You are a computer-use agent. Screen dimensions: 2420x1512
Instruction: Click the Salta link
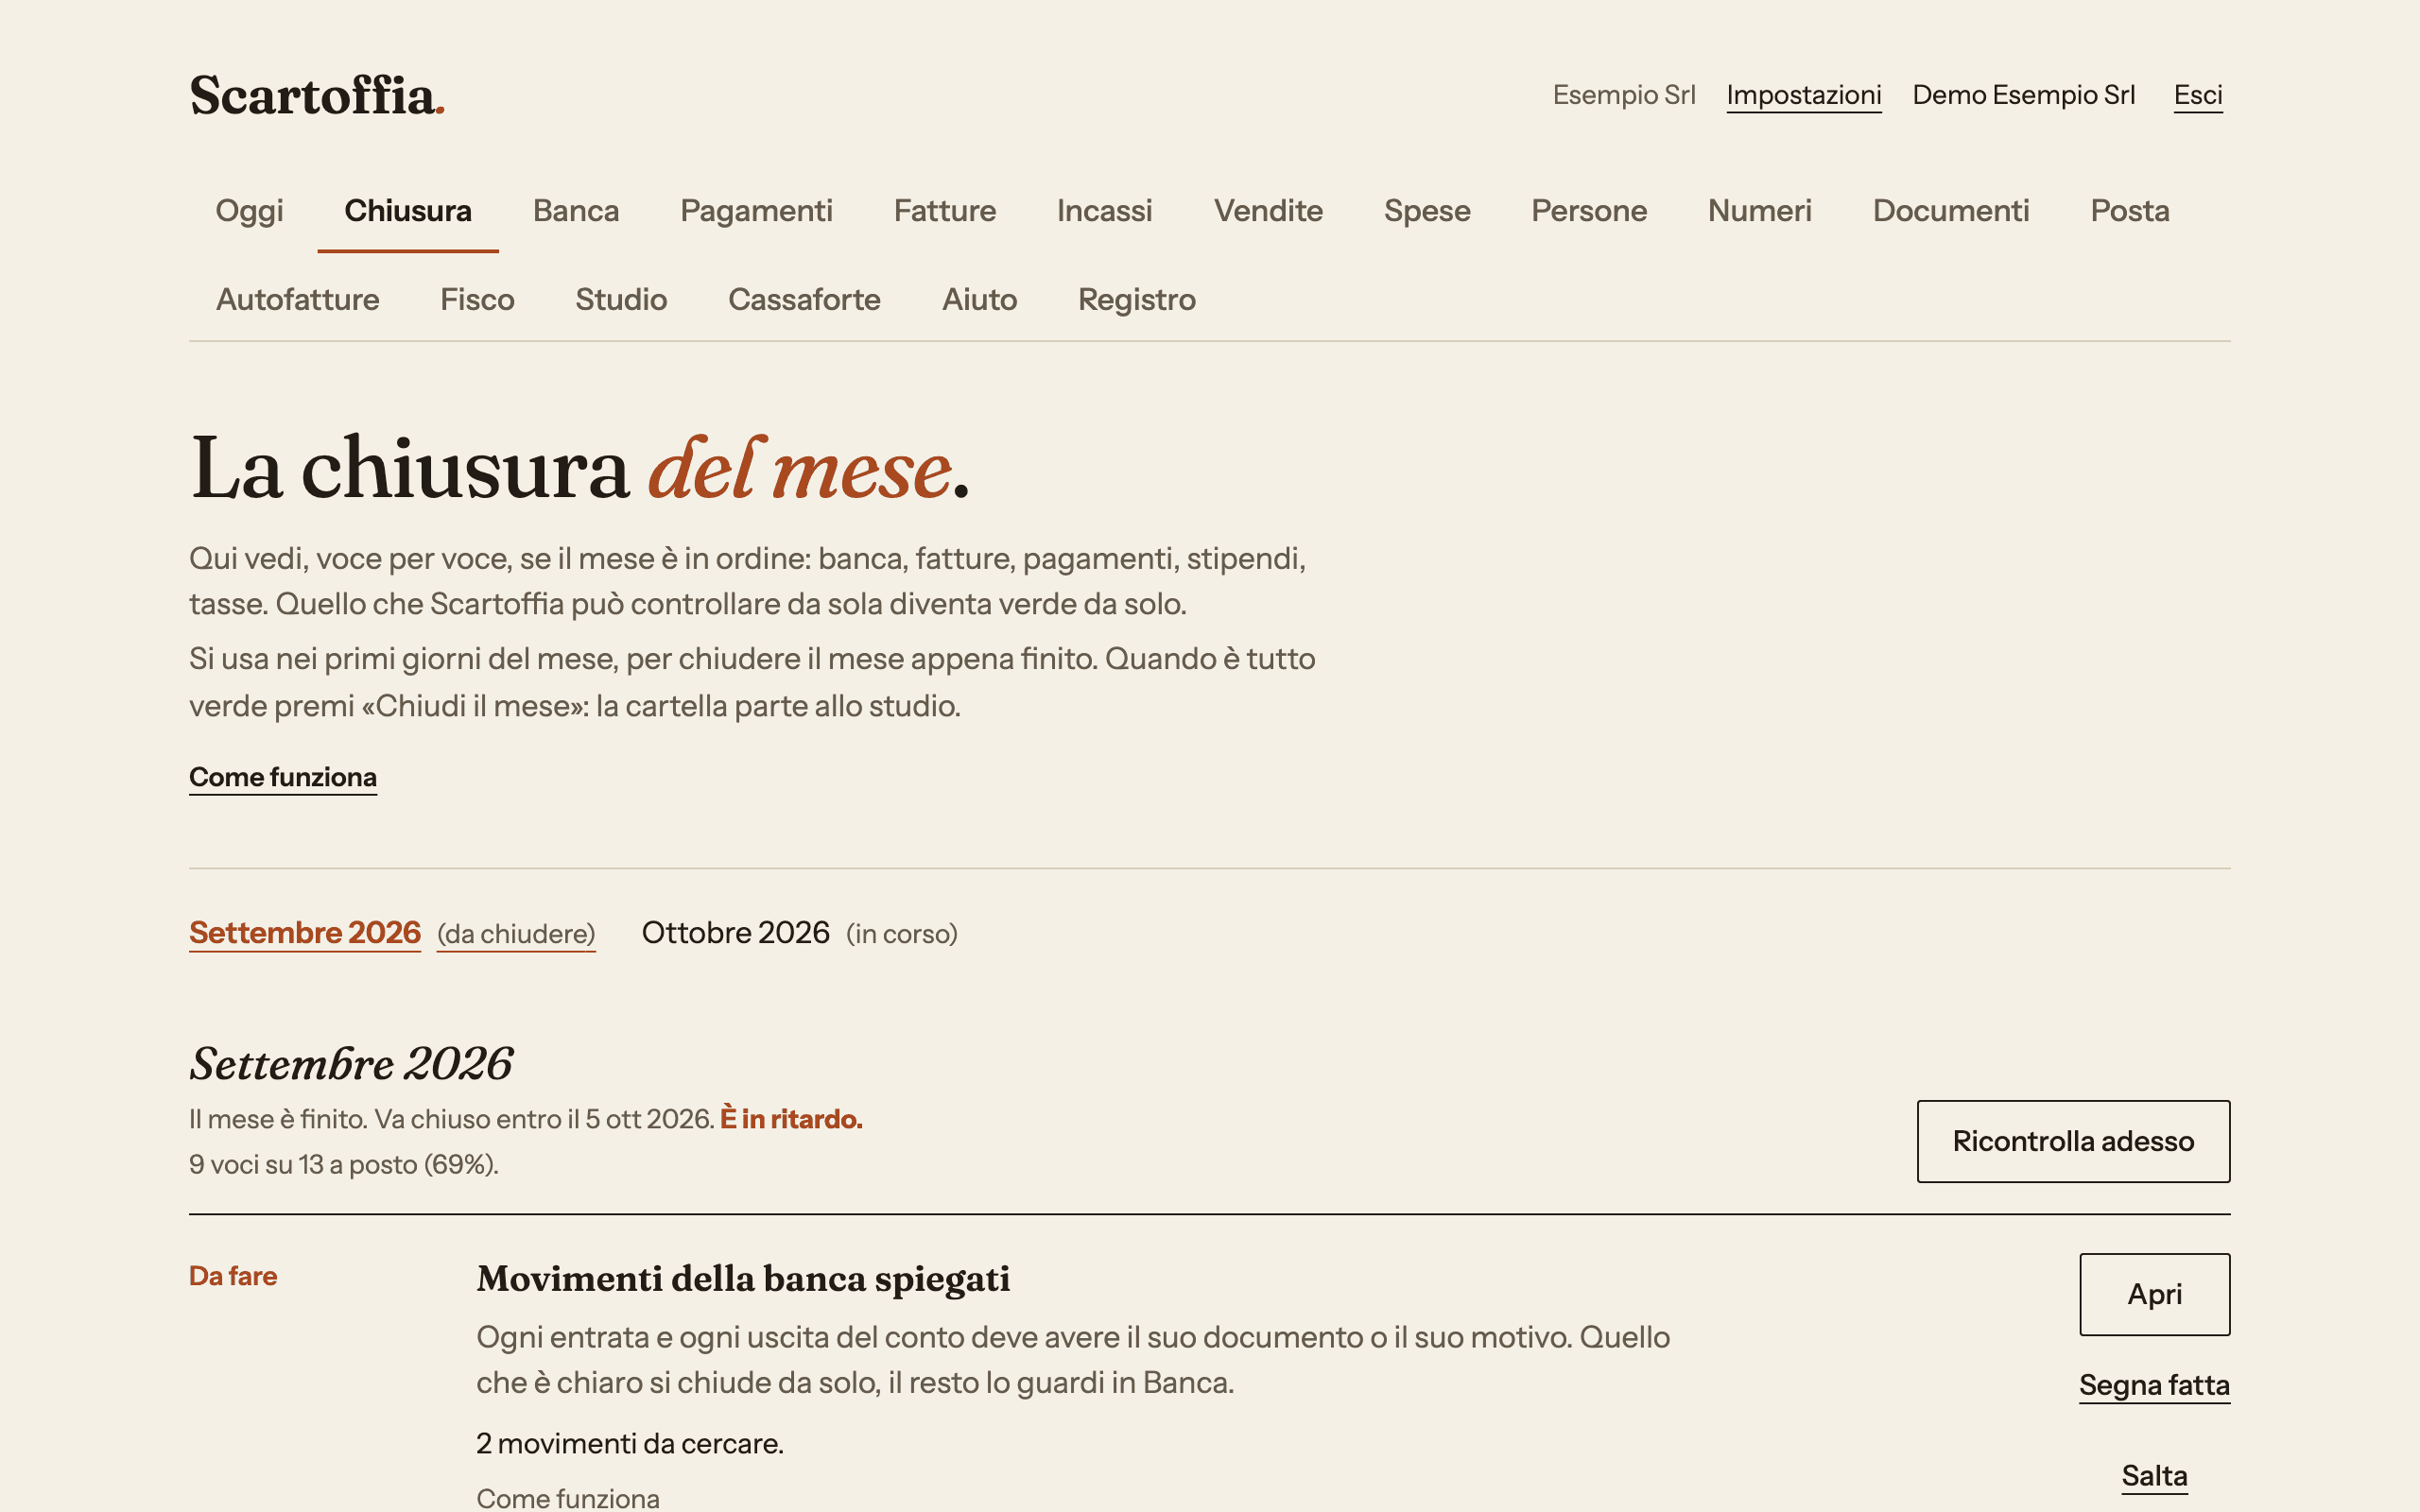[2154, 1476]
